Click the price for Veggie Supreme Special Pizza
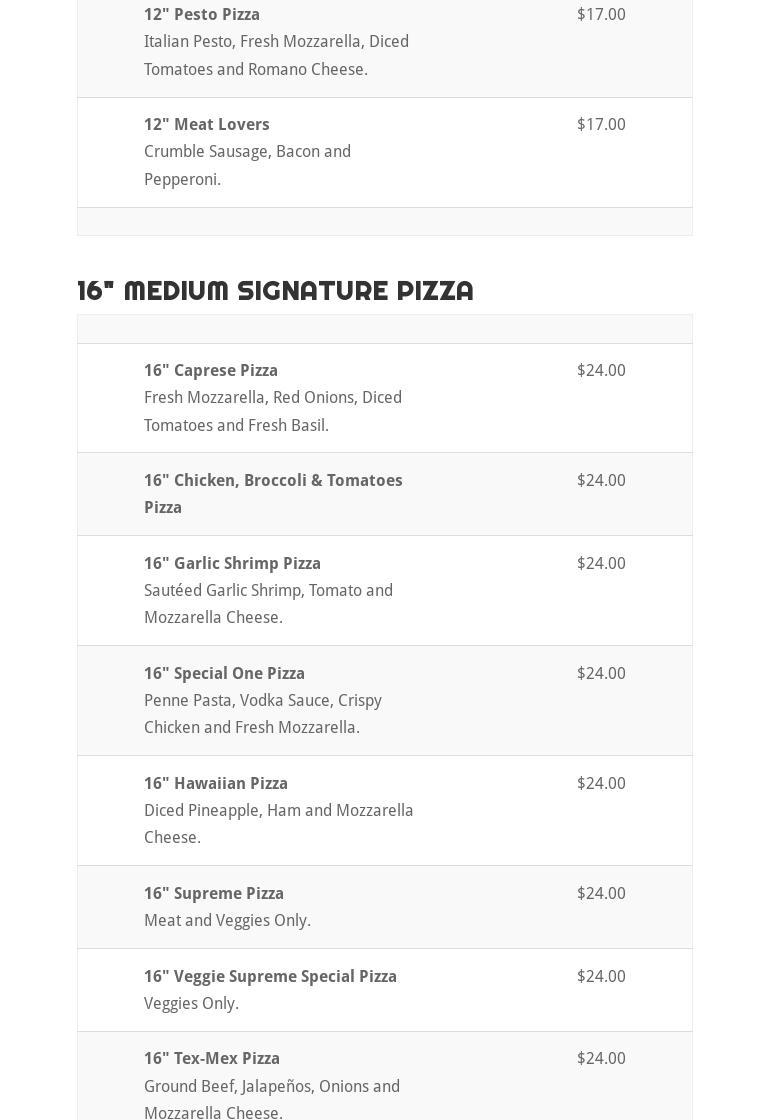770x1120 pixels. [601, 977]
